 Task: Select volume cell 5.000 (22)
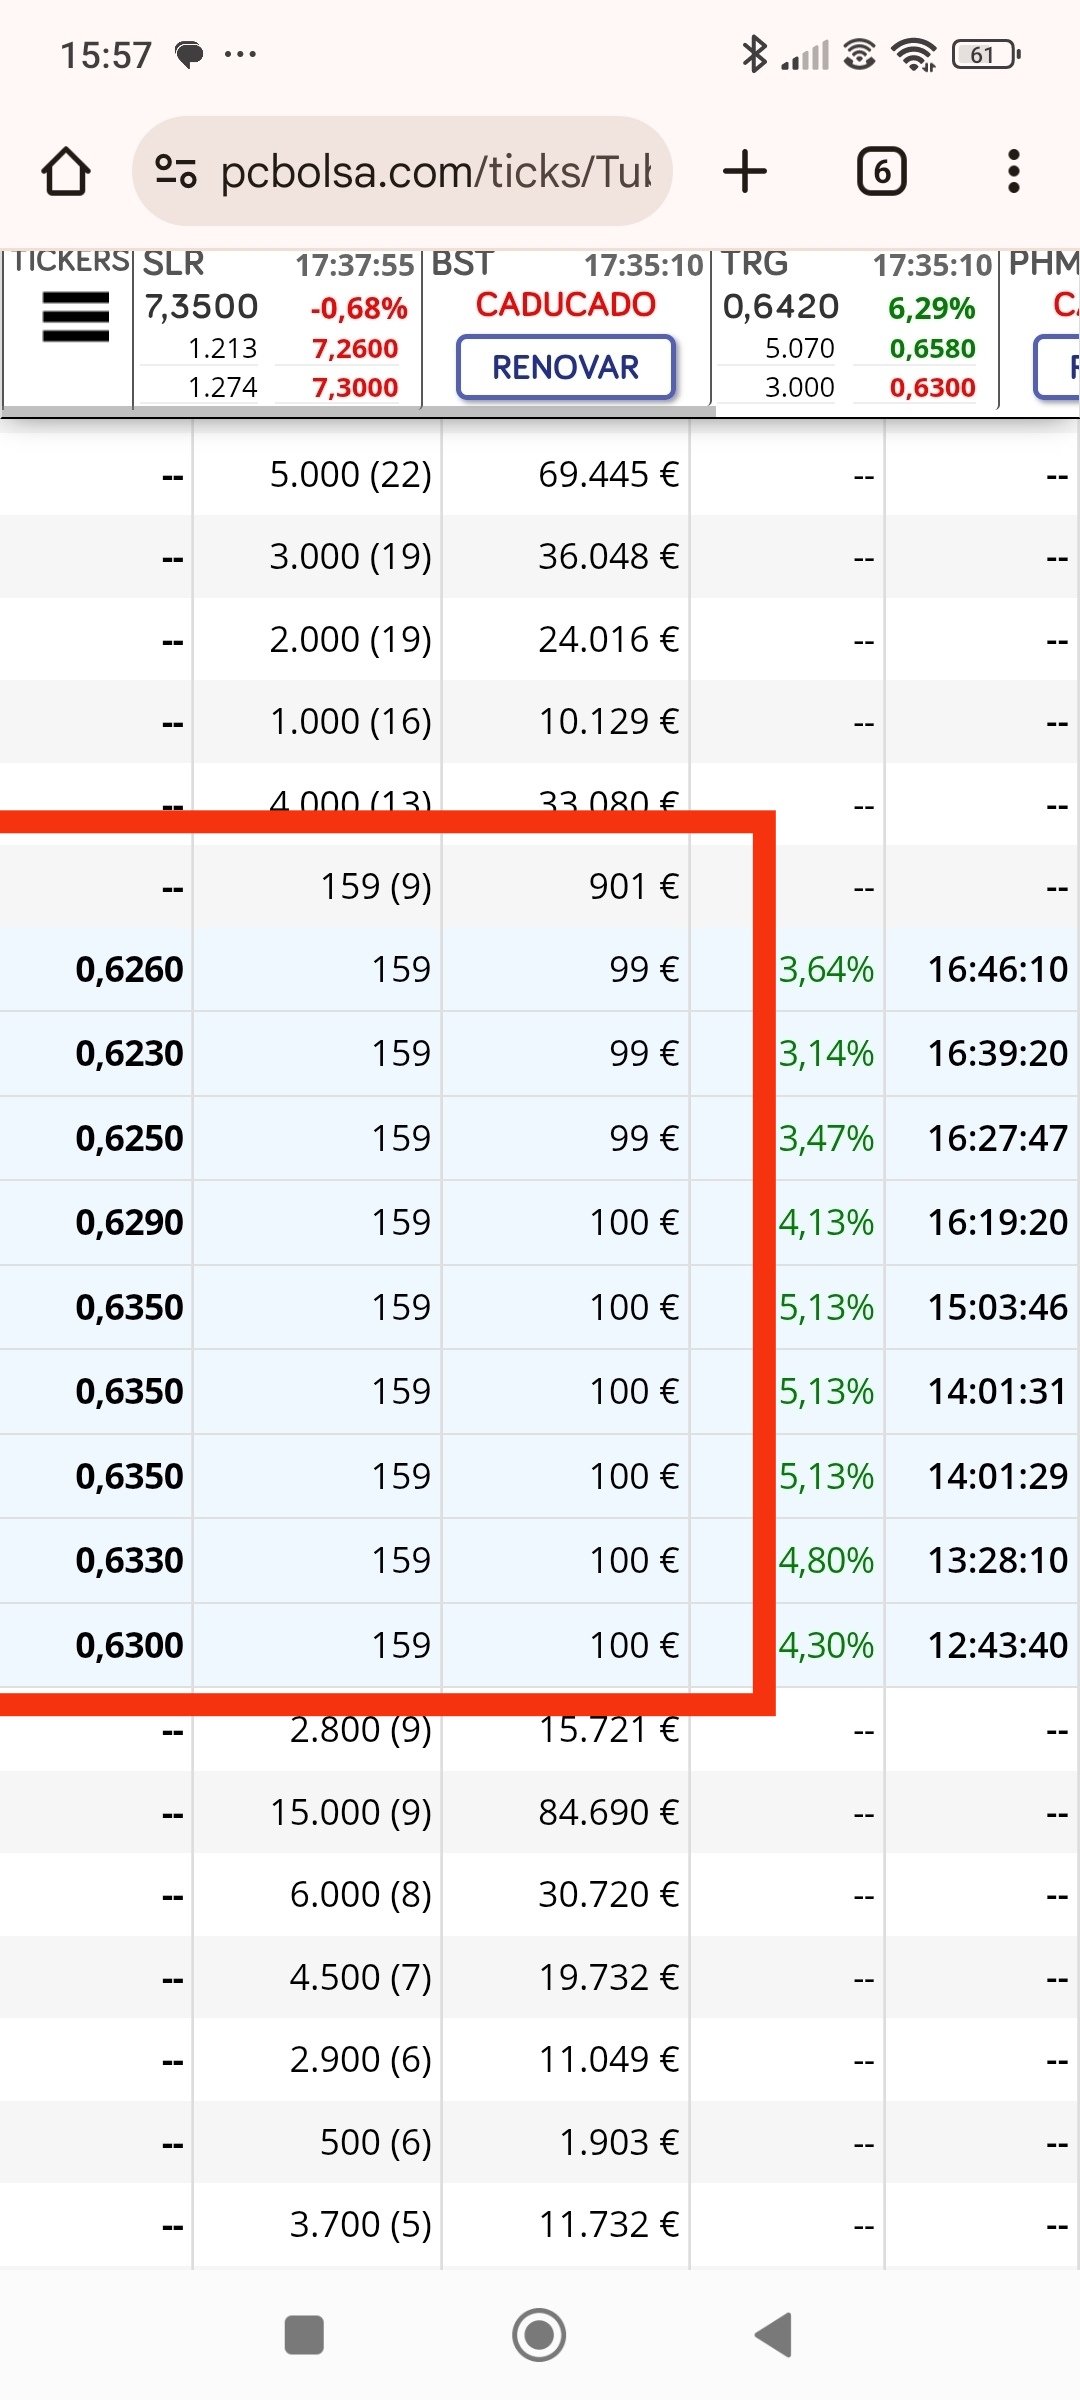(350, 474)
